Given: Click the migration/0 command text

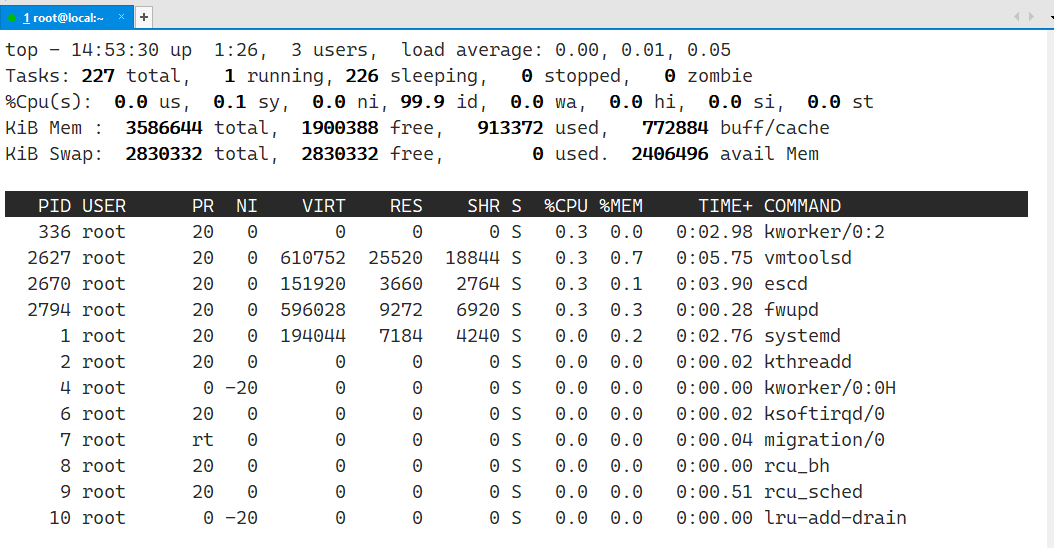Looking at the screenshot, I should [824, 440].
